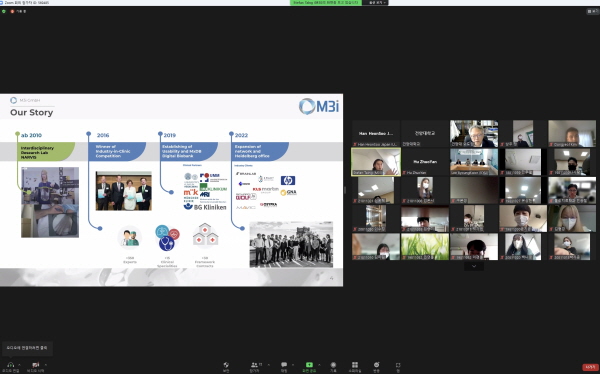
Task: Open view options menu beside green sharing banner
Action: coord(376,3)
